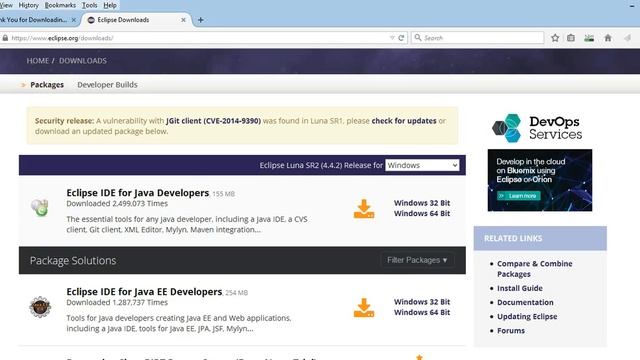Click the RELATED LINKS heading
This screenshot has width=640, height=360.
pos(513,238)
